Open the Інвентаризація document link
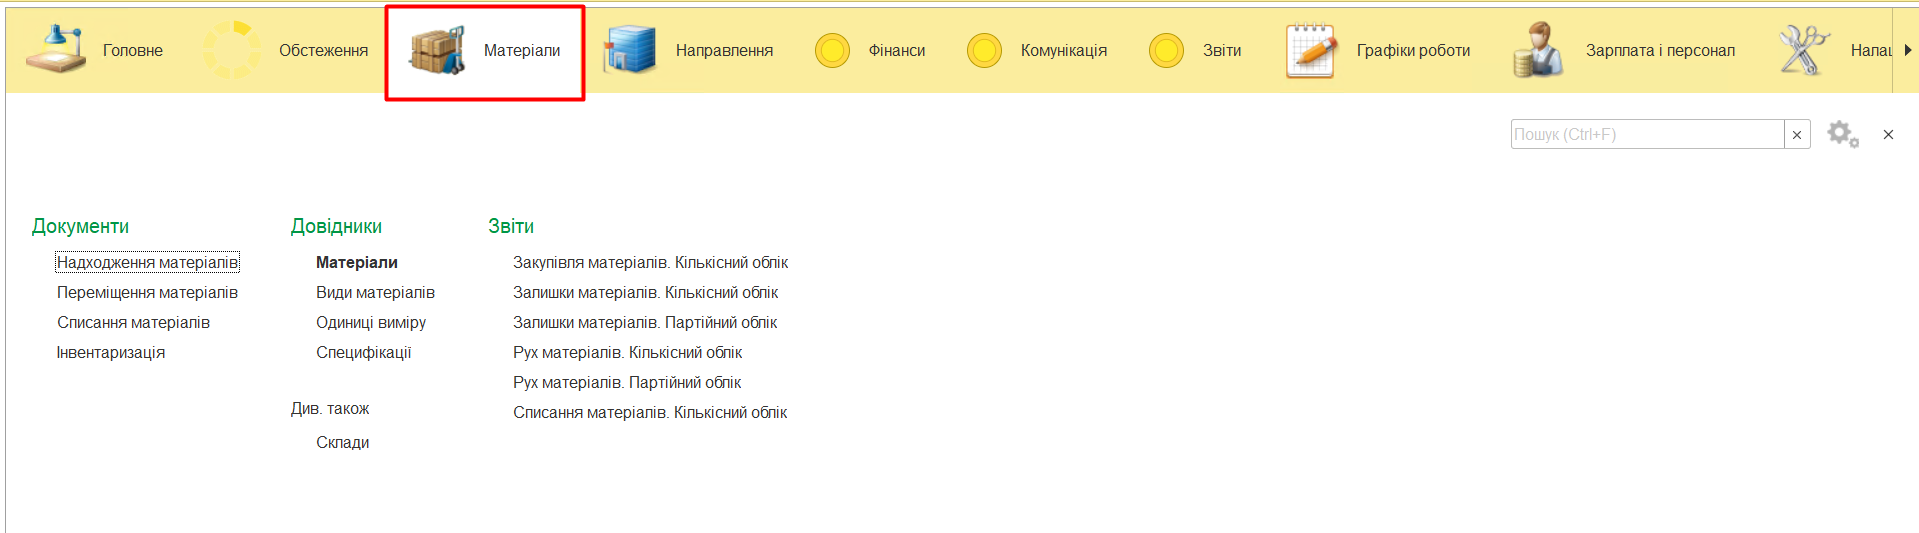This screenshot has width=1919, height=533. click(x=111, y=352)
